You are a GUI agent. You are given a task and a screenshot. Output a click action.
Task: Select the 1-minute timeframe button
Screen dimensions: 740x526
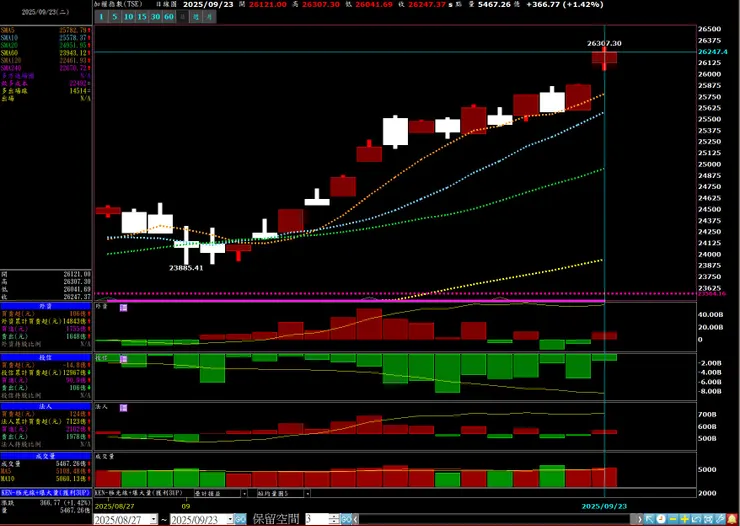101,17
